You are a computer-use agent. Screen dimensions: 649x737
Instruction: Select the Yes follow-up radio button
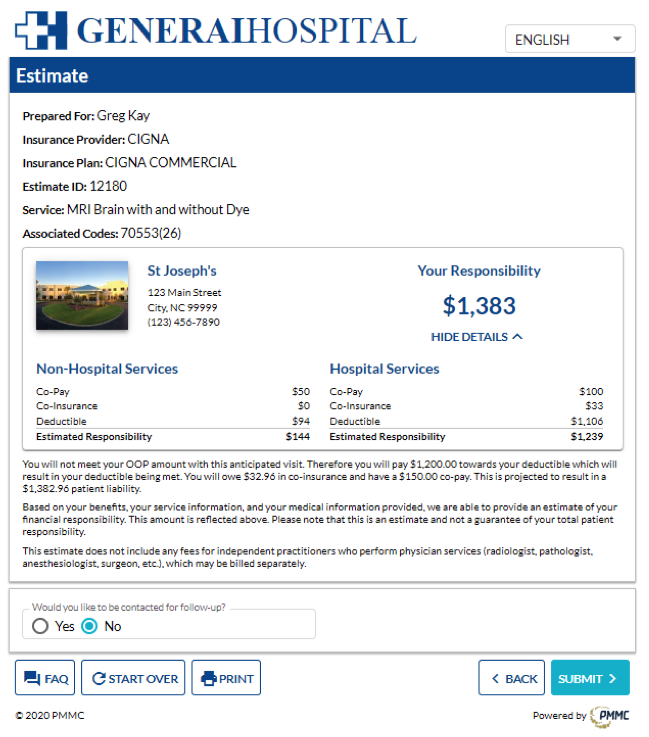click(40, 626)
